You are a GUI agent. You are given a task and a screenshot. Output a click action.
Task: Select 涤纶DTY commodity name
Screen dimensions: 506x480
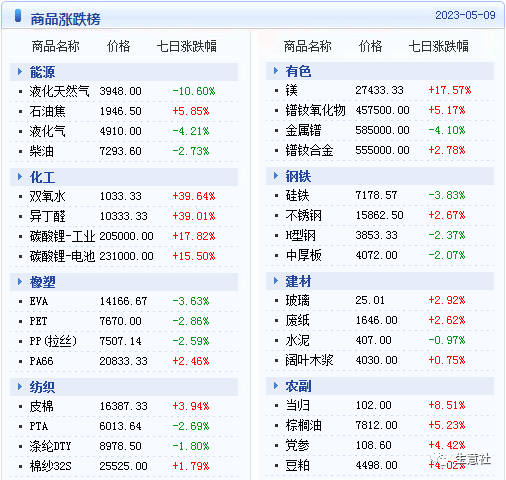pyautogui.click(x=50, y=446)
